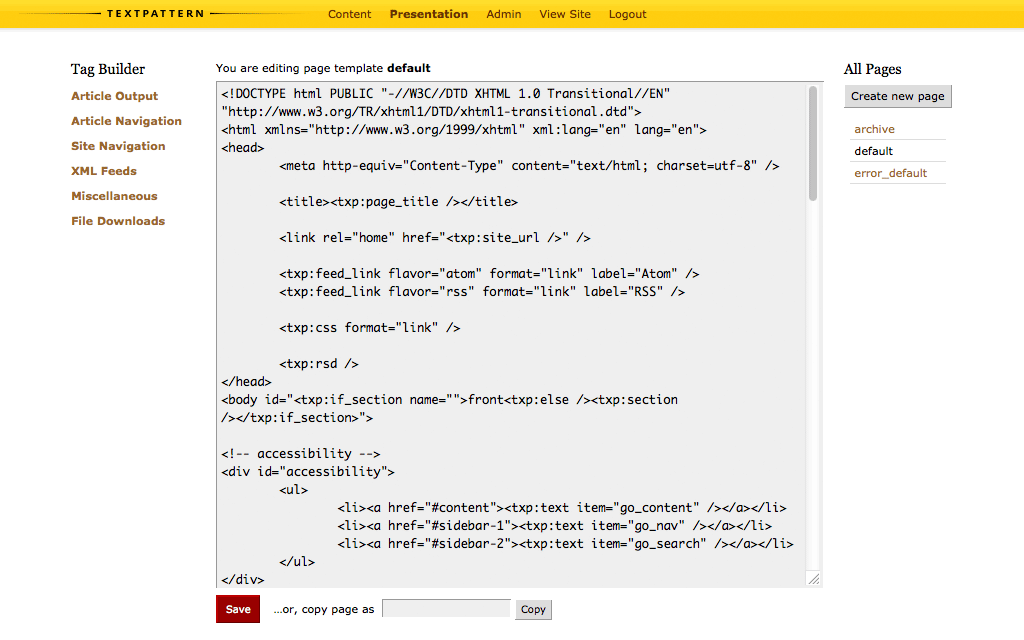1024x640 pixels.
Task: Open the XML Feeds tag builder
Action: [x=103, y=171]
